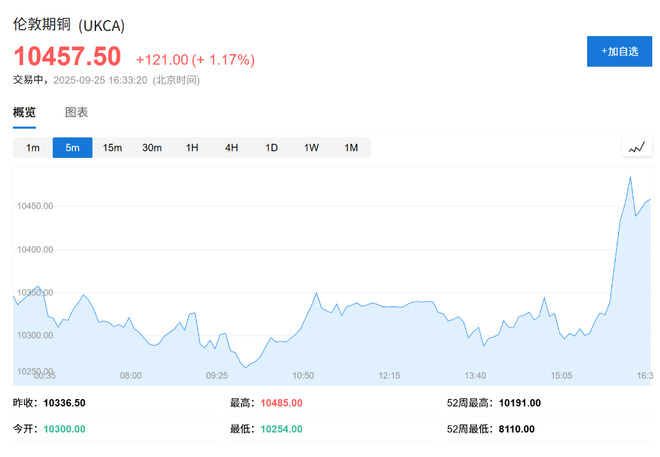Click the 伦敦期铜 (UKCA) title

68,25
